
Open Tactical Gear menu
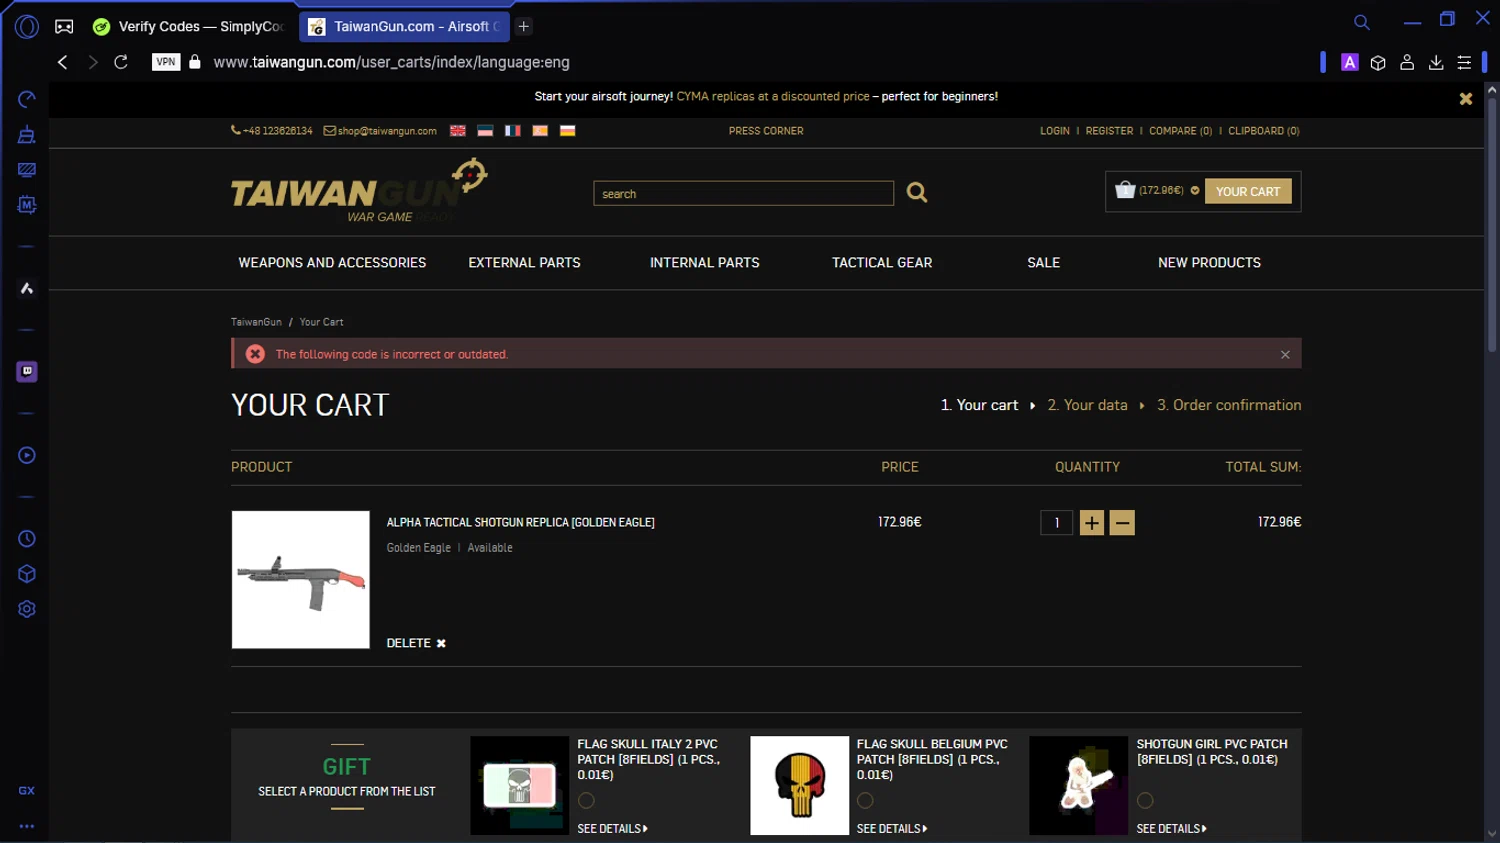pyautogui.click(x=882, y=263)
